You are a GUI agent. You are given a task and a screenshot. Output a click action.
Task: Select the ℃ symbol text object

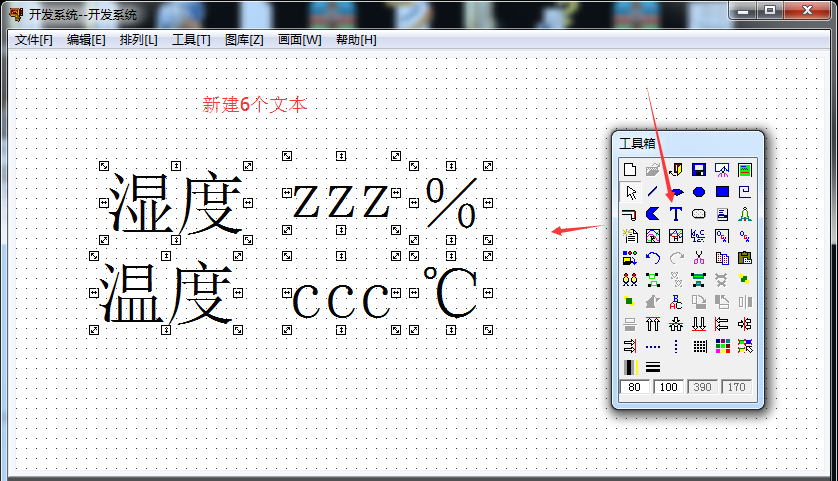451,293
